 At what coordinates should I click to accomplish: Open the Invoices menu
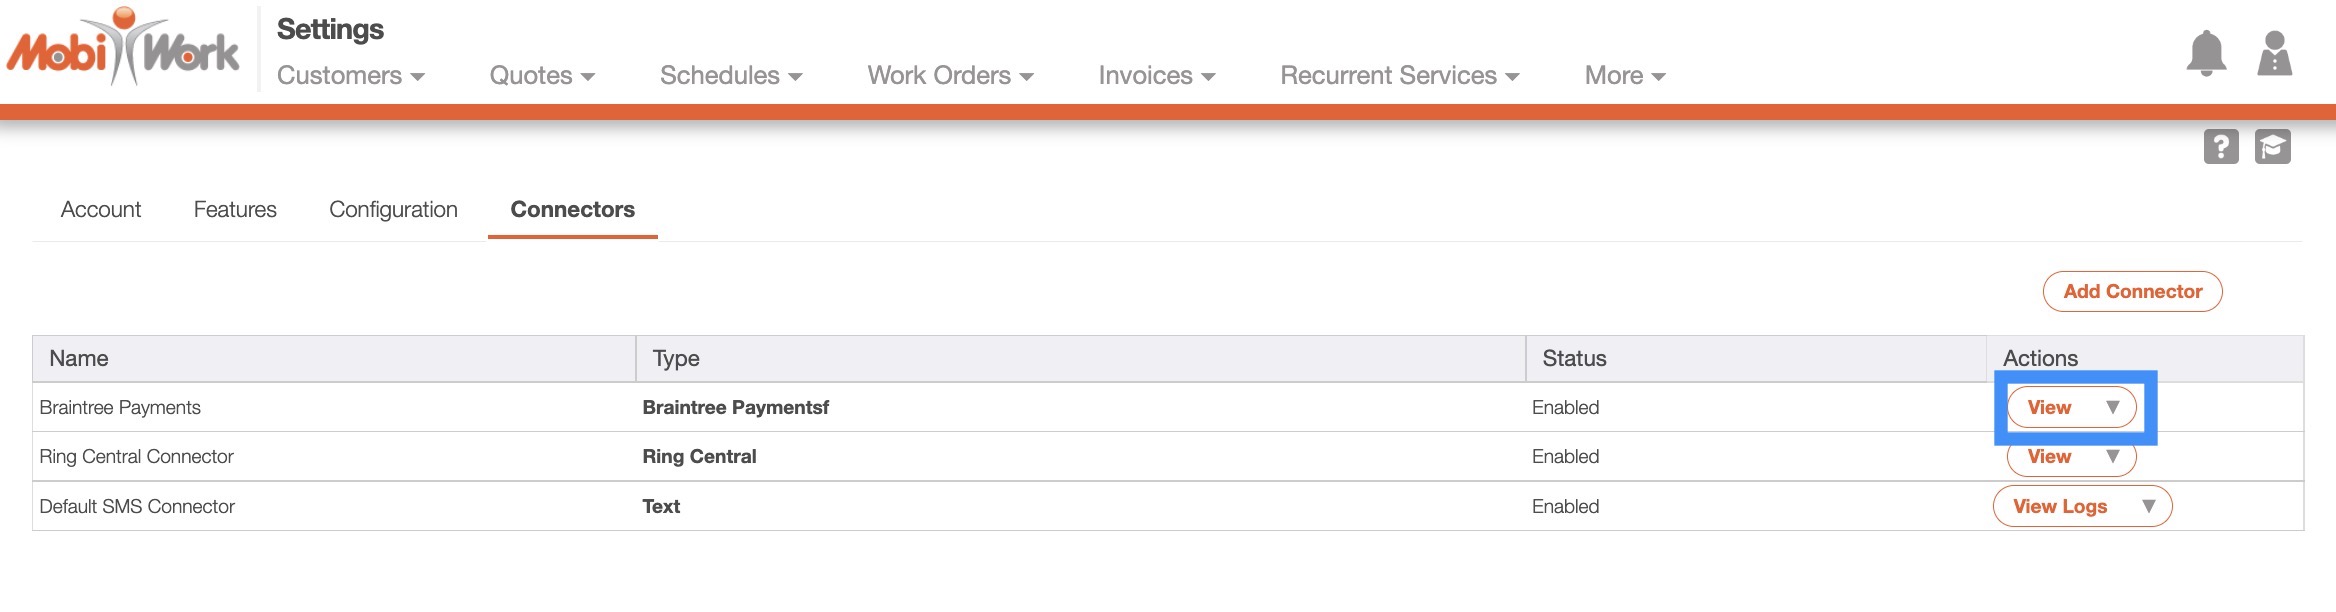1156,76
